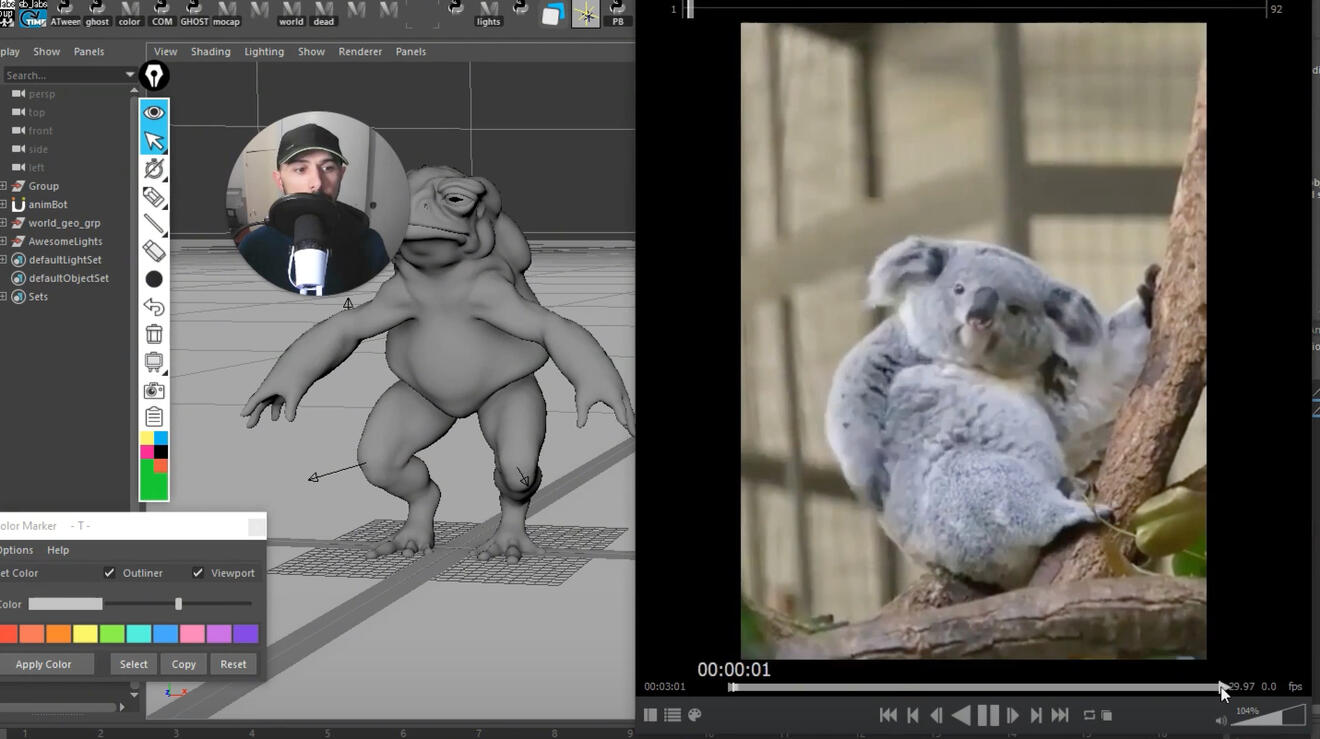Click the trash can icon in the sketch toolbar
Image resolution: width=1320 pixels, height=739 pixels.
[154, 334]
